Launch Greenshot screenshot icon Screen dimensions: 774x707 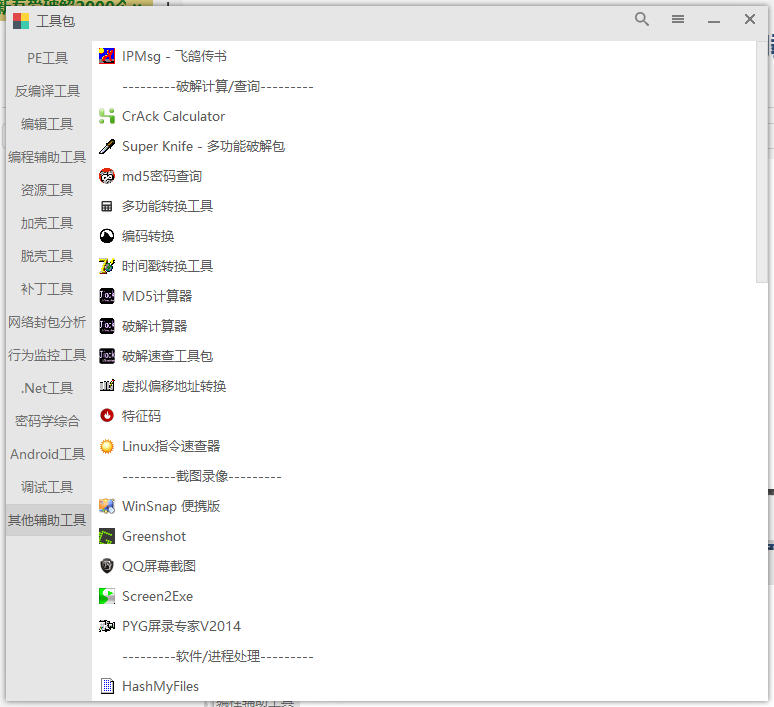(107, 536)
